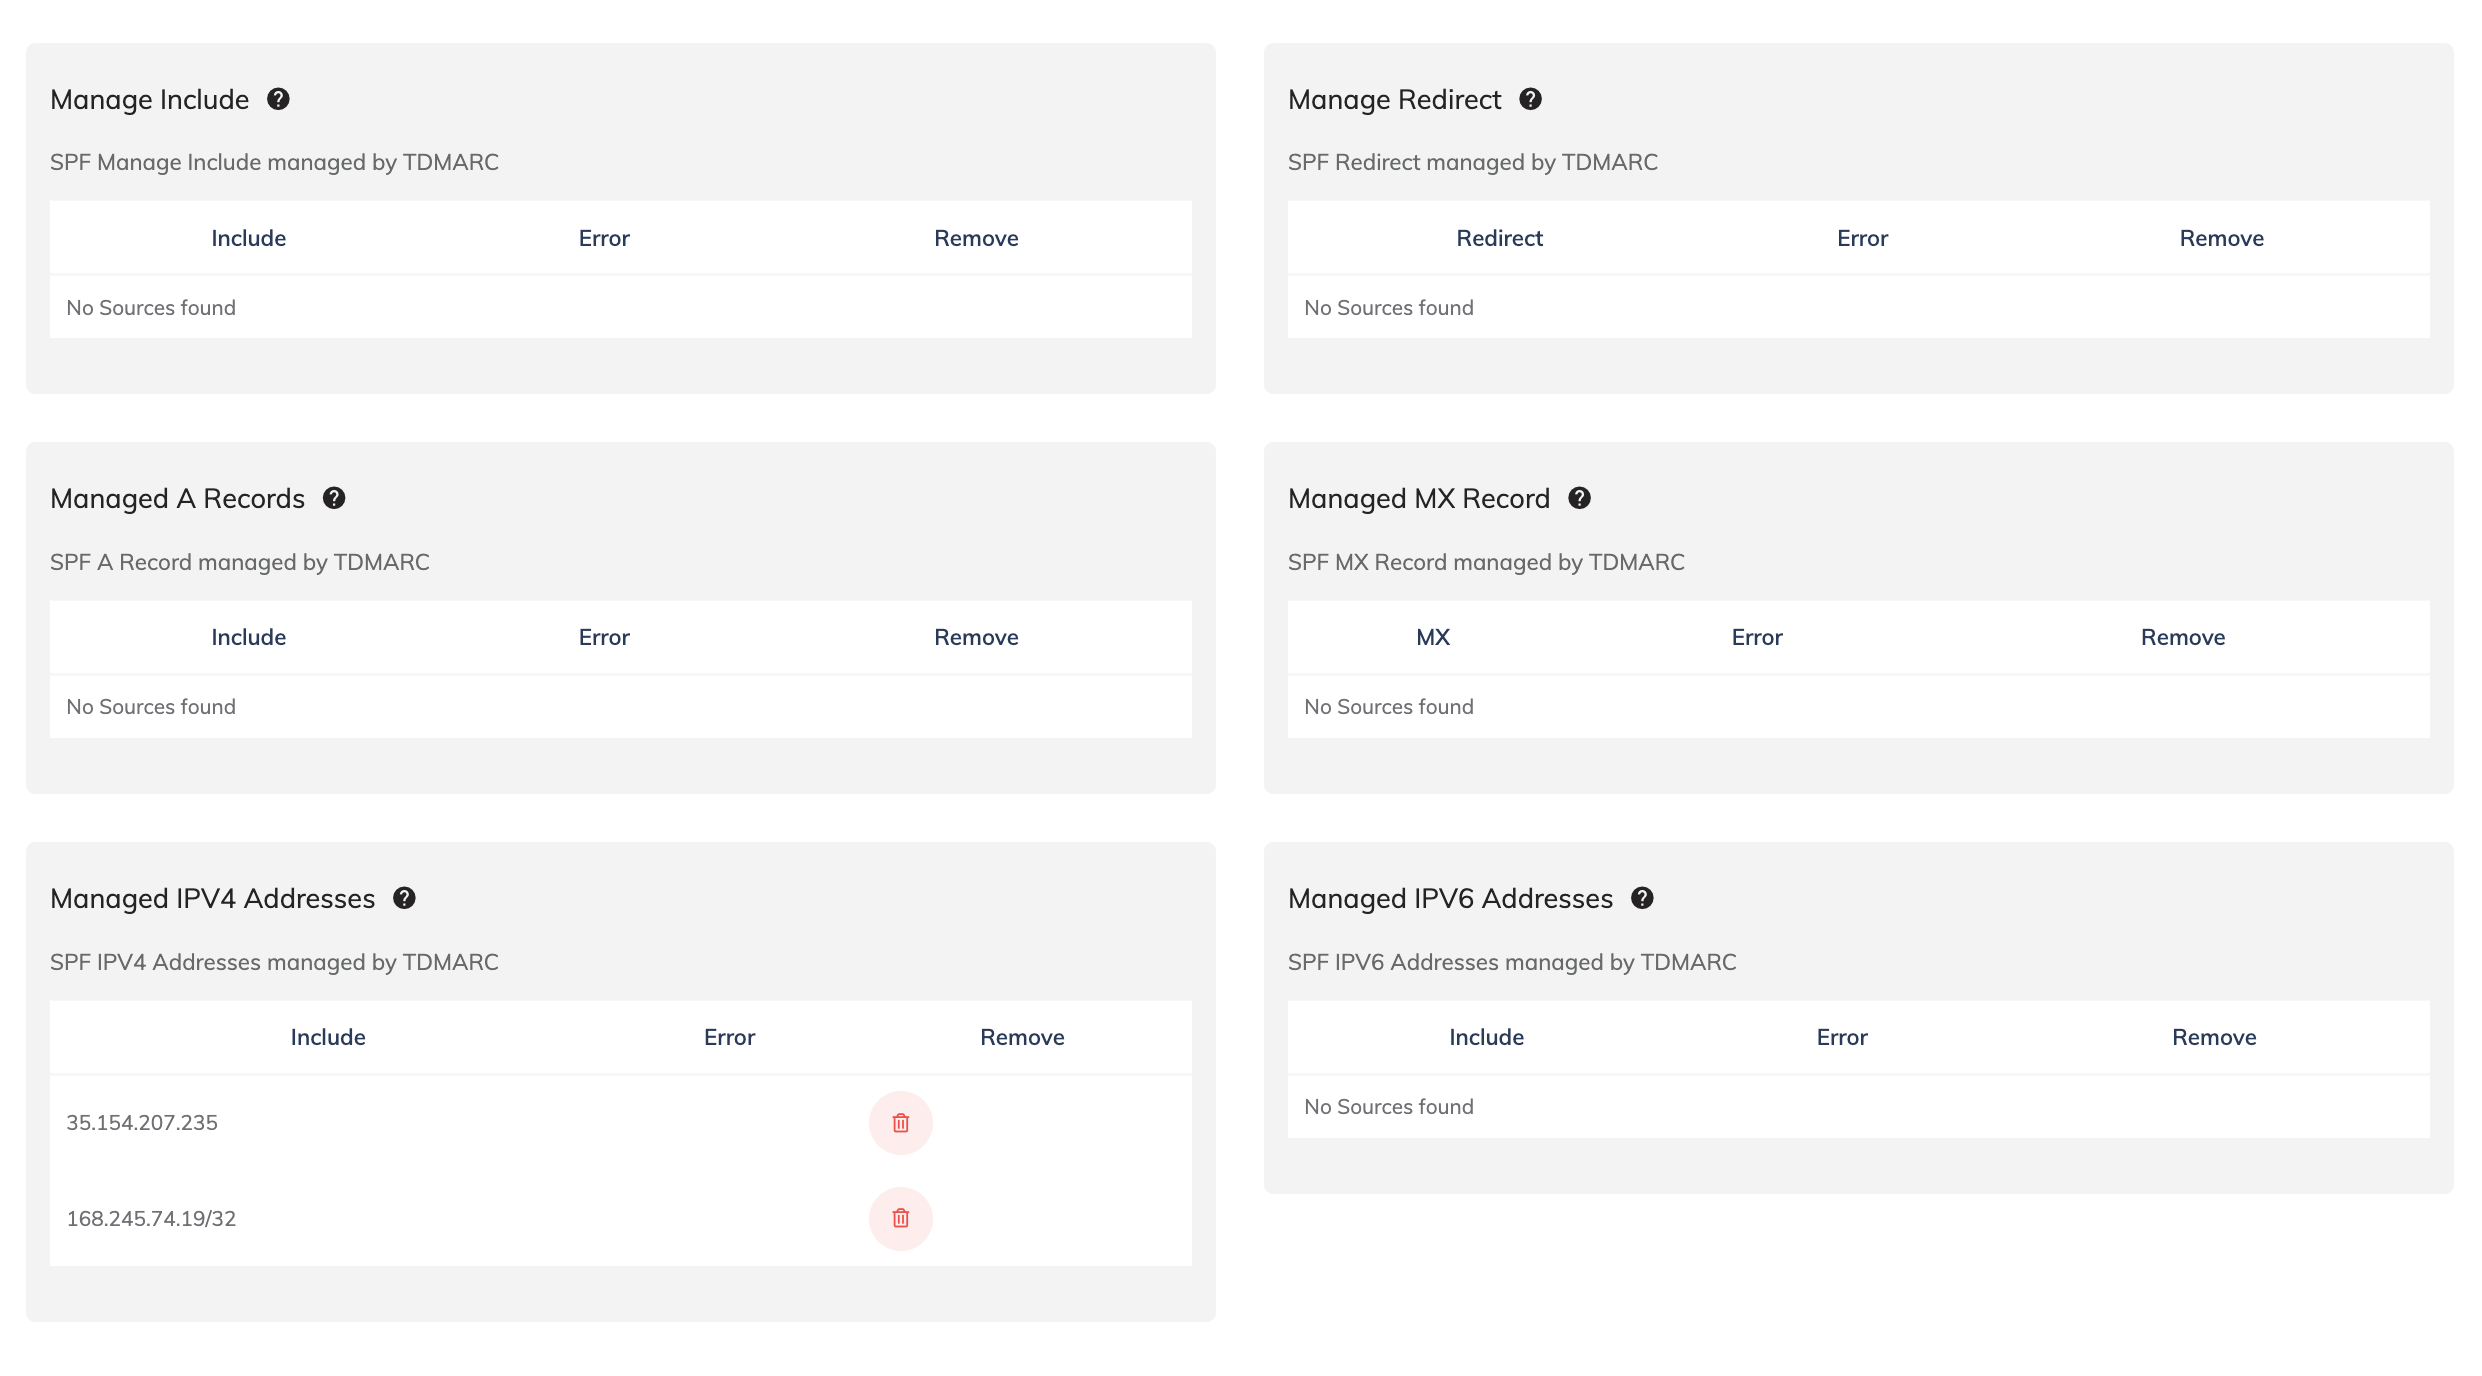
Task: Click Include header in Managed IPV6 table
Action: 1486,1037
